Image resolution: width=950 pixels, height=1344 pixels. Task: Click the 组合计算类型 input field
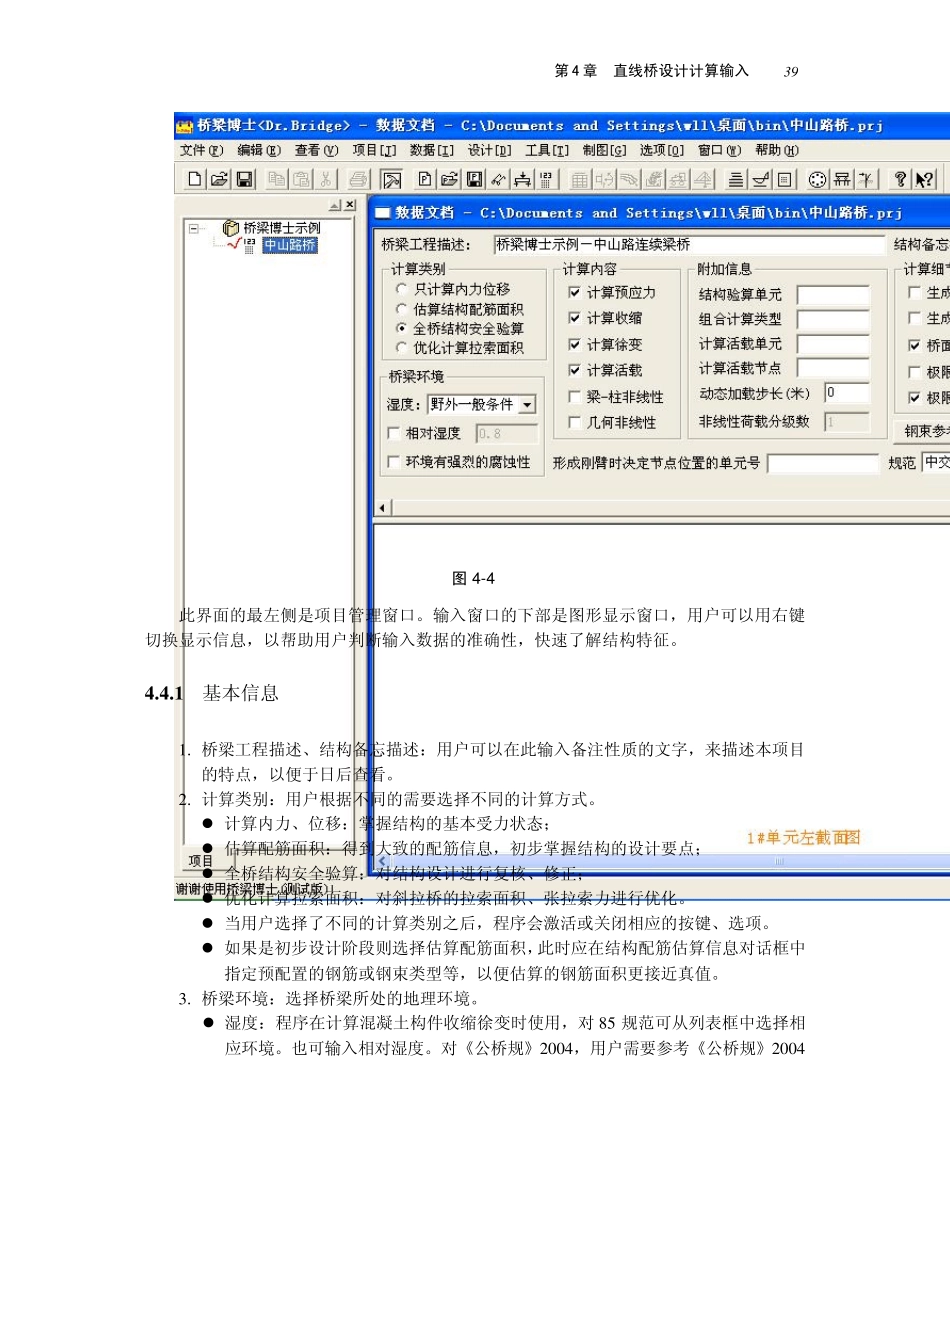833,319
